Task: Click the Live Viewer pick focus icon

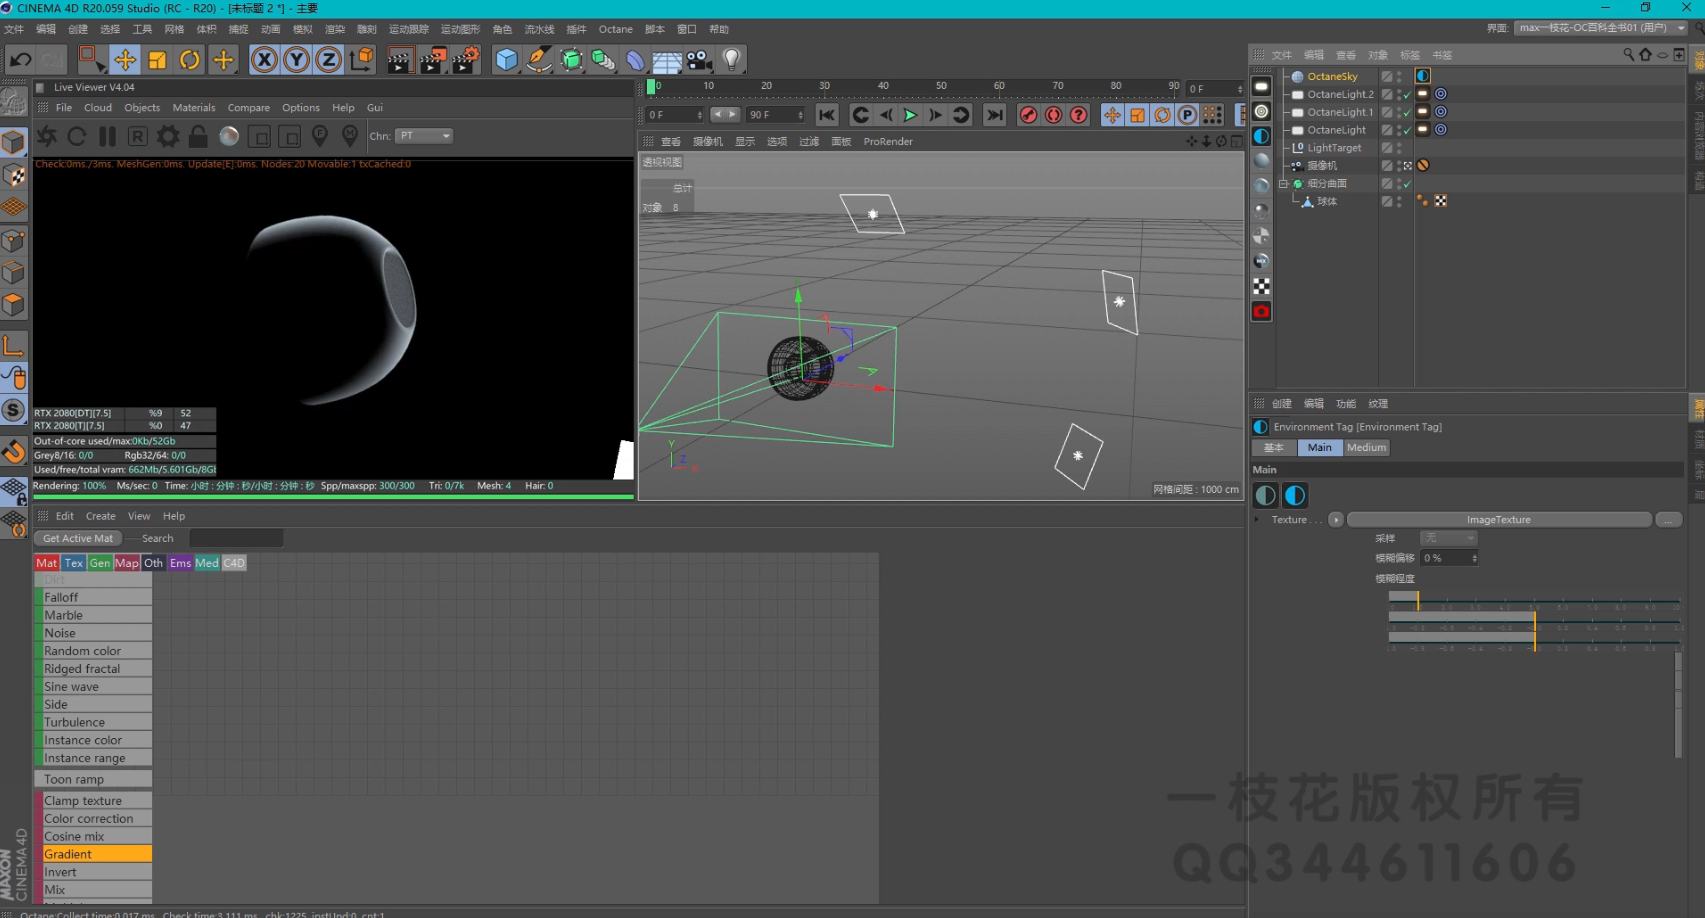Action: [x=320, y=135]
